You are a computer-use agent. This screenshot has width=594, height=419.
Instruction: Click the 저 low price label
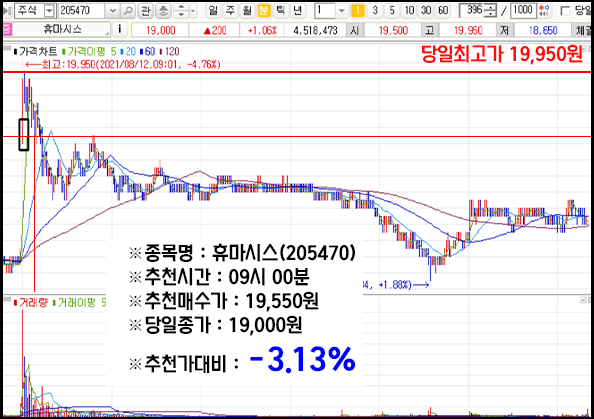point(504,30)
